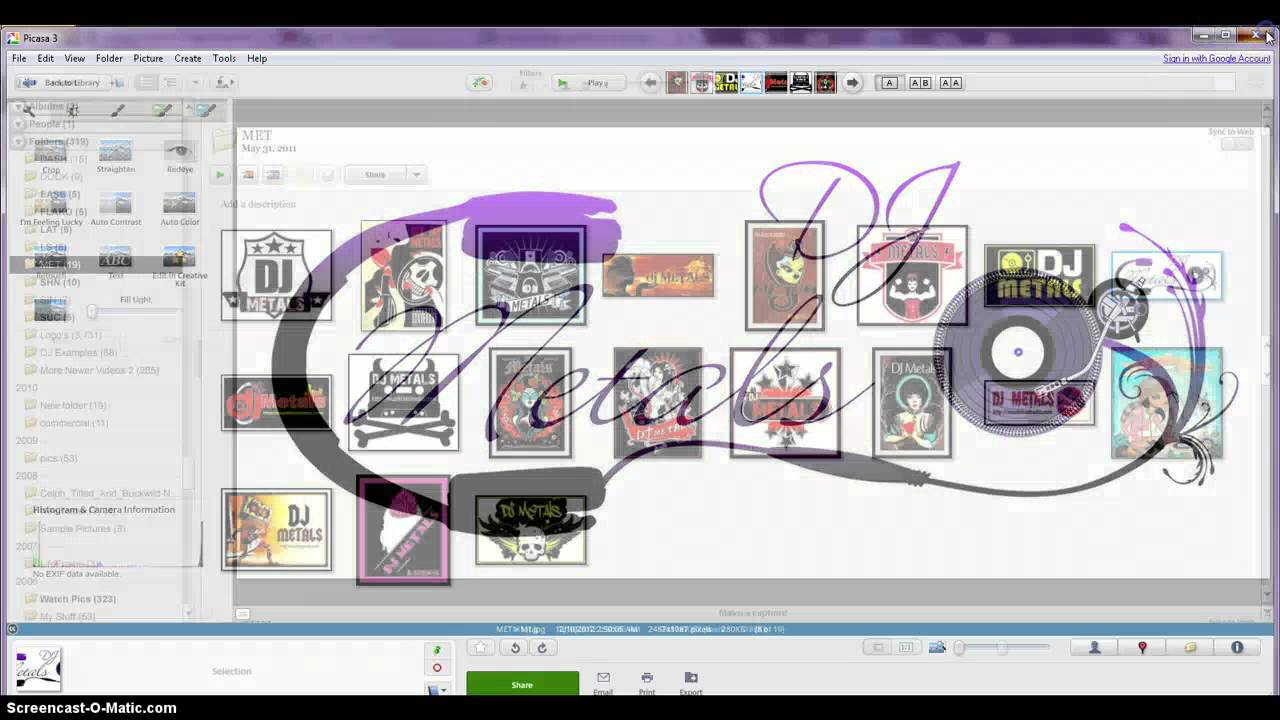The width and height of the screenshot is (1280, 720).
Task: Toggle the People panel icon
Action: tap(1094, 648)
